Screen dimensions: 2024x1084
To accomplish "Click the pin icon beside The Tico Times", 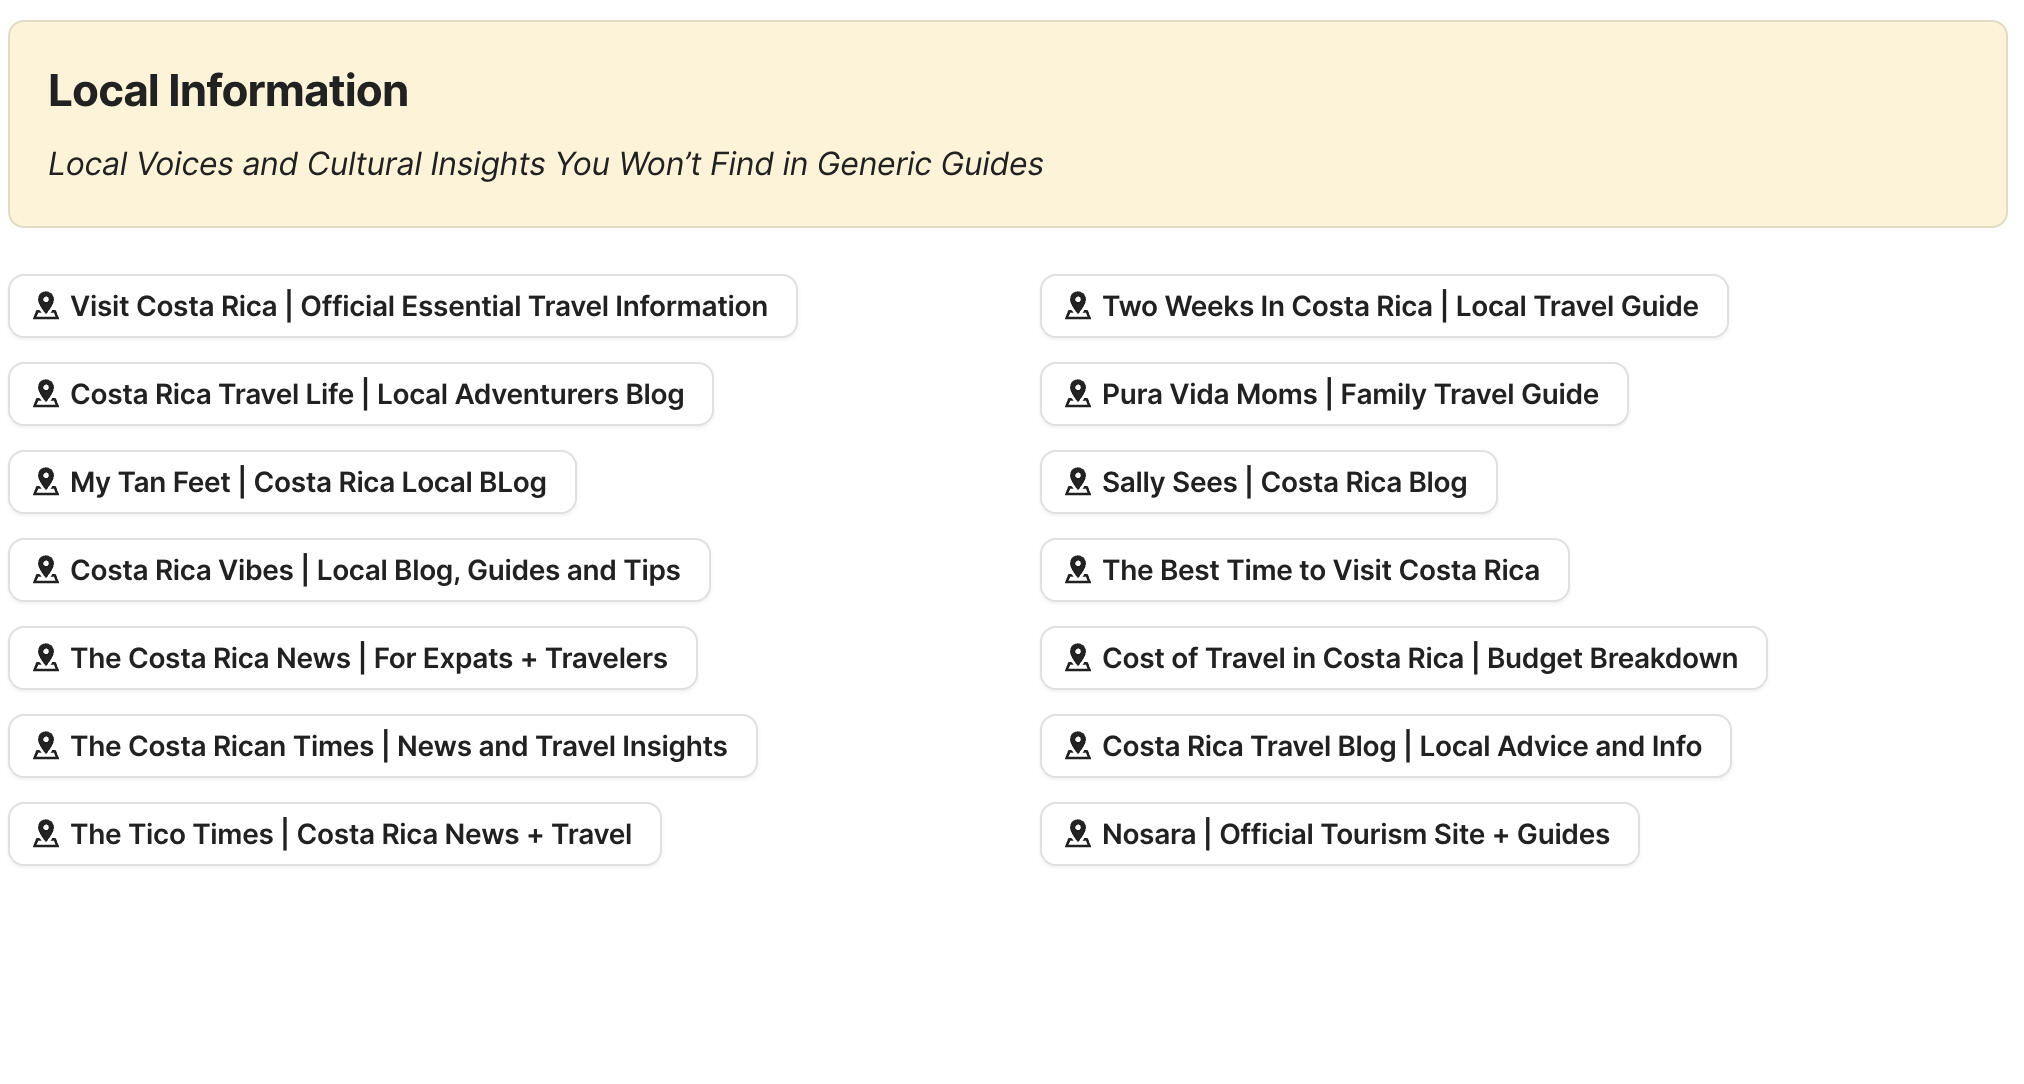I will click(x=46, y=834).
